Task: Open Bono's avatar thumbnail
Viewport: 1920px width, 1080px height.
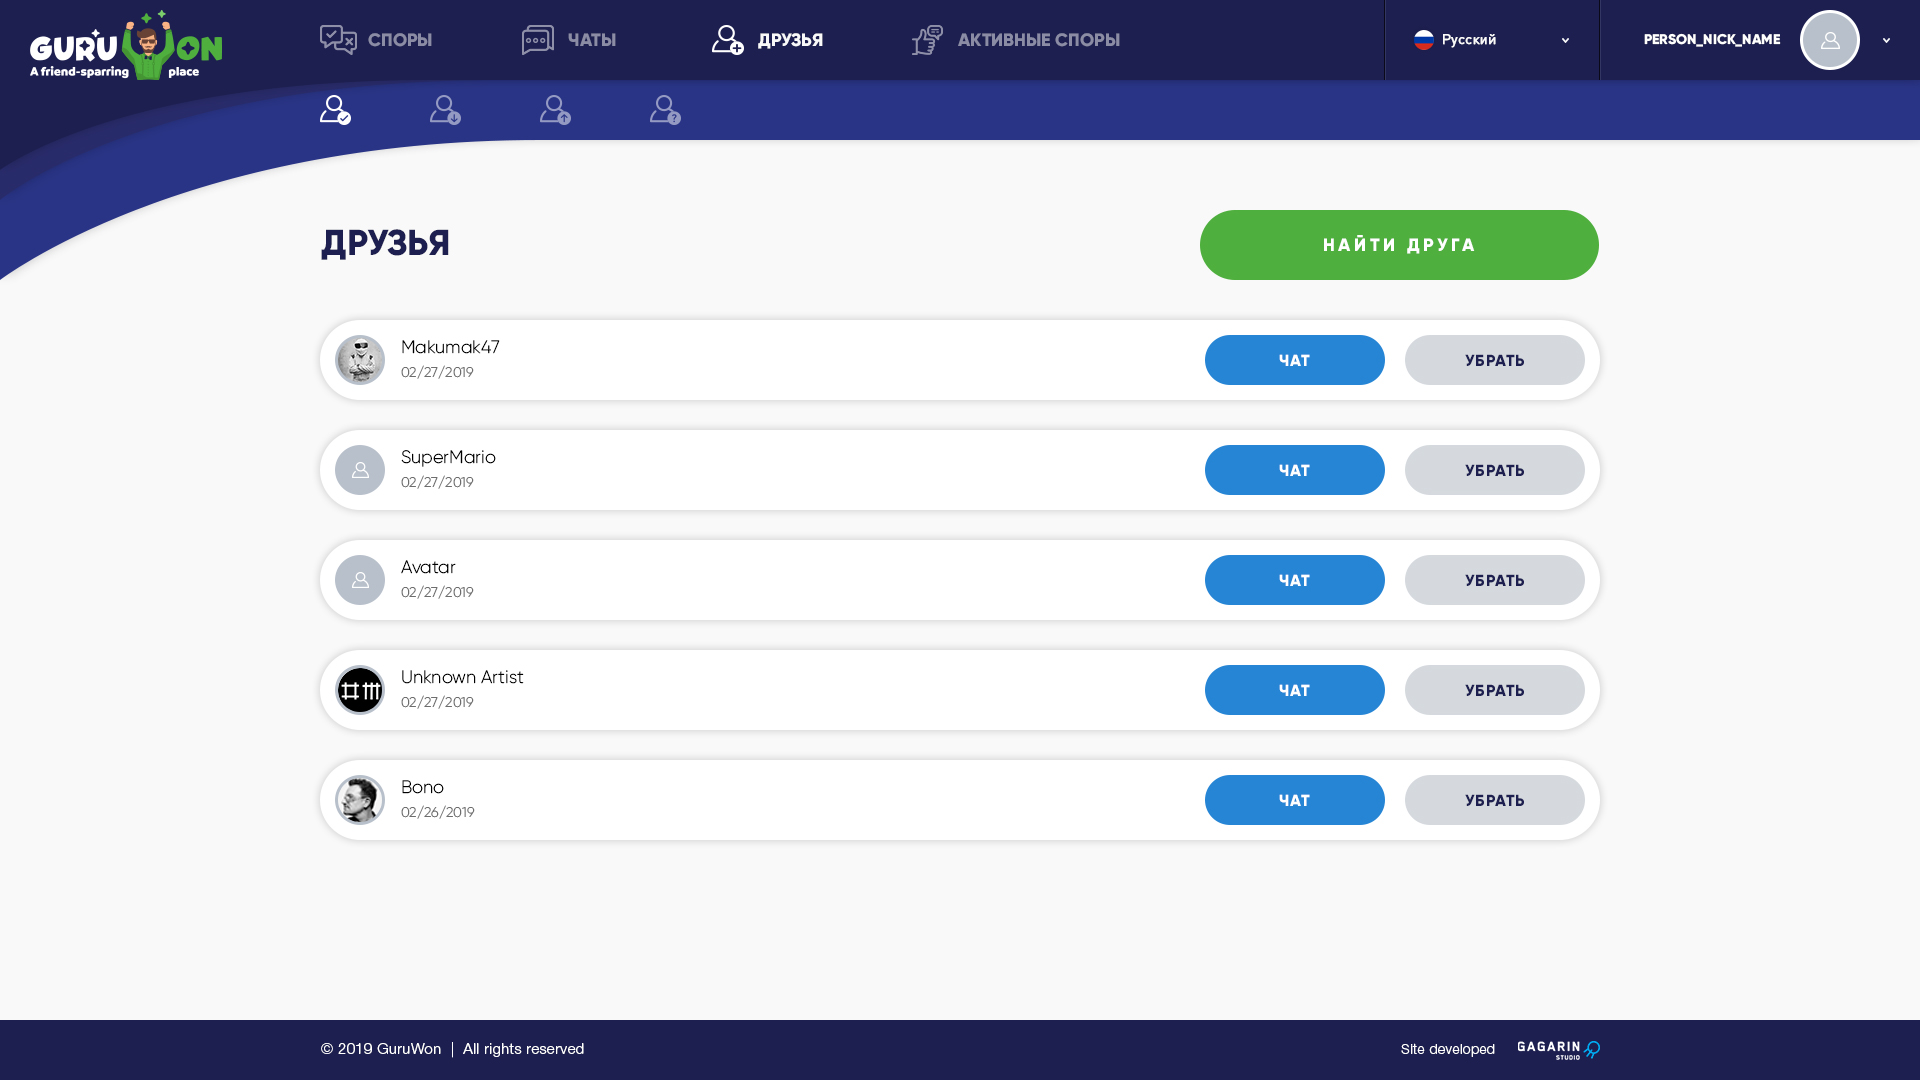Action: 360,800
